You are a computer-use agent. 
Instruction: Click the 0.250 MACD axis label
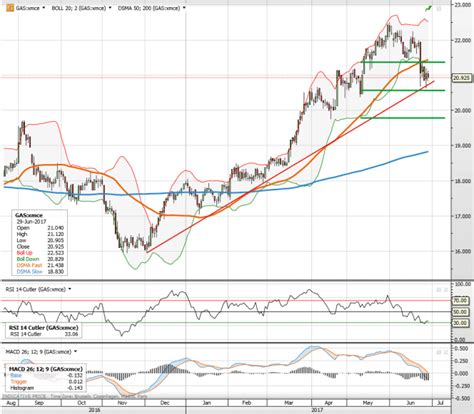click(462, 361)
